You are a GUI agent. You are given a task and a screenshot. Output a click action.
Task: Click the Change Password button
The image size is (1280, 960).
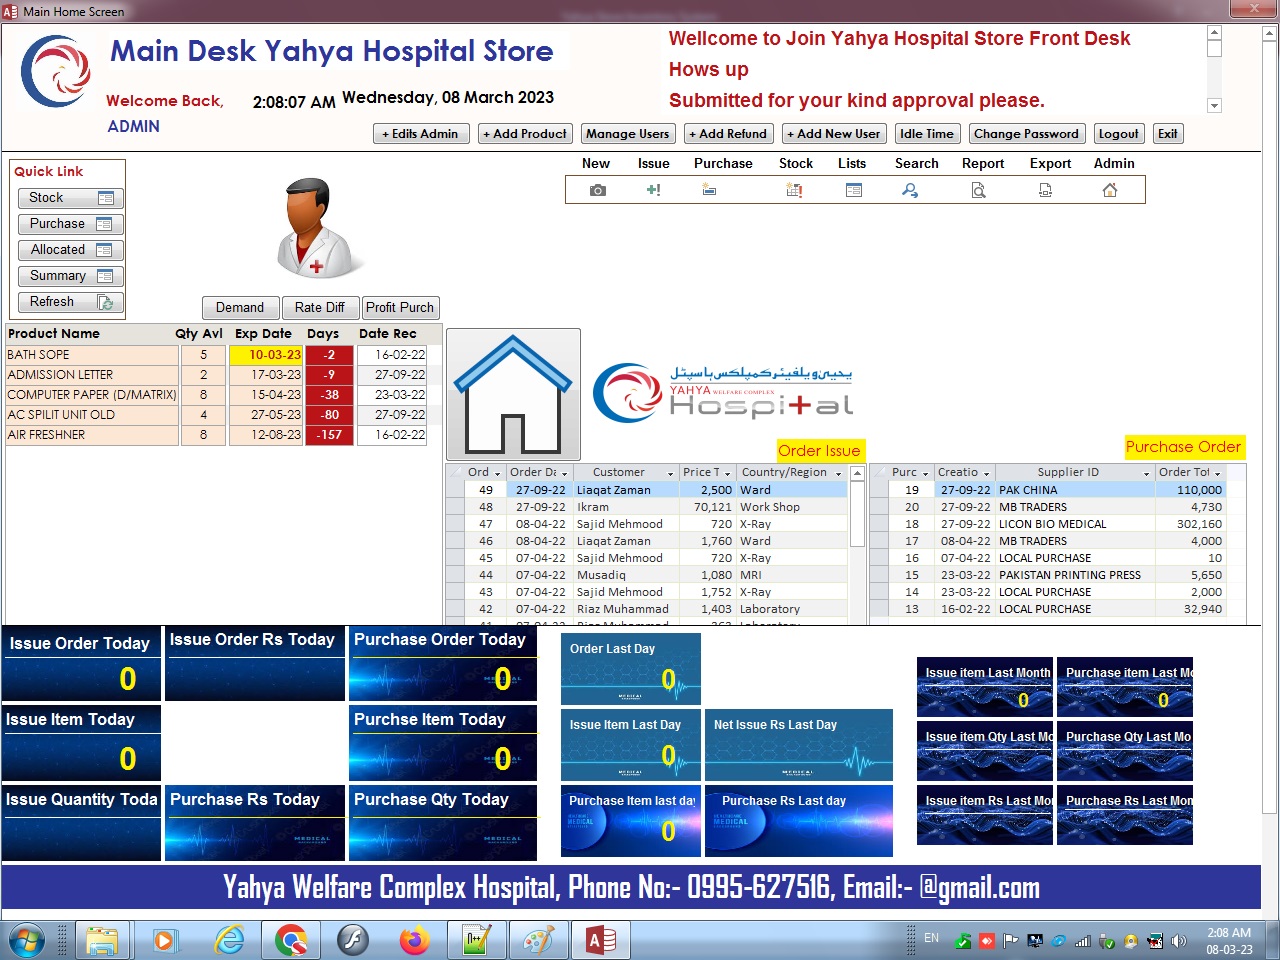click(1027, 134)
